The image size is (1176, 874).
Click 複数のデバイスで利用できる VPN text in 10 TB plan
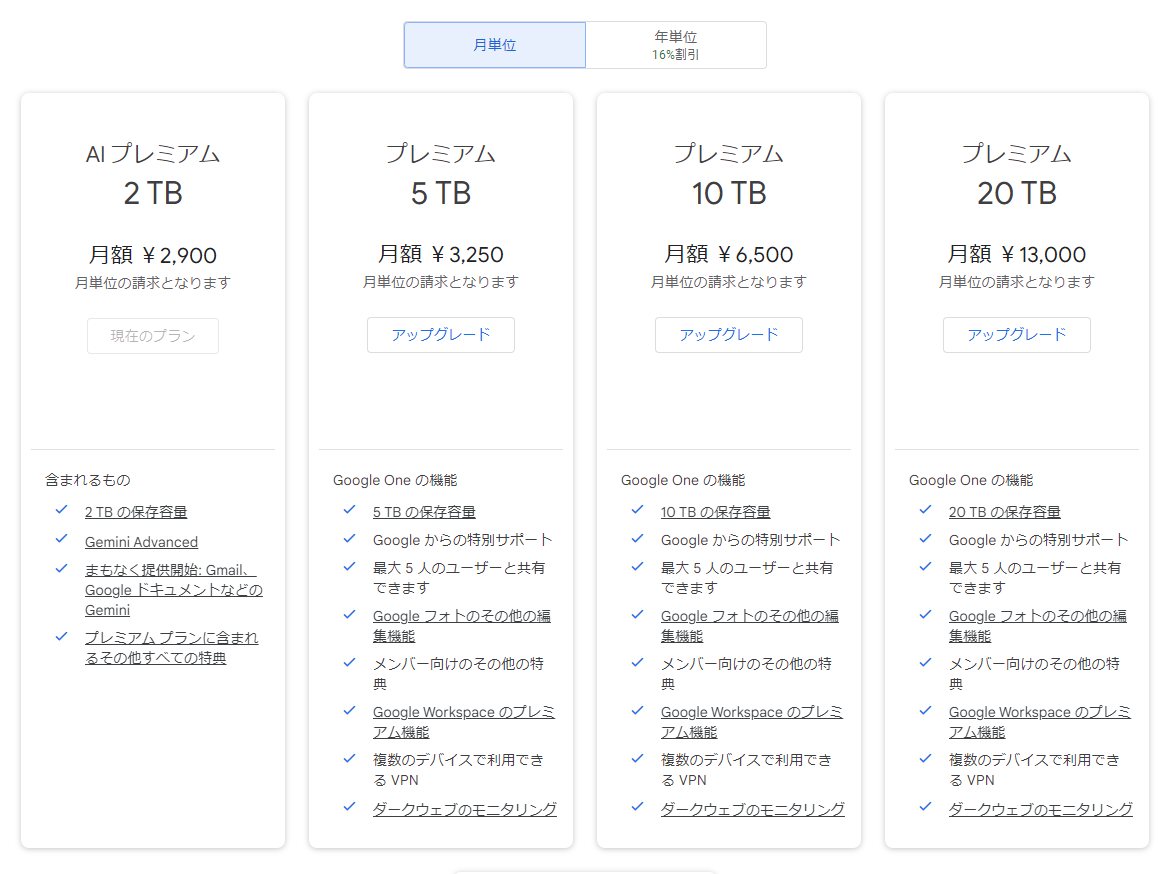pyautogui.click(x=746, y=770)
